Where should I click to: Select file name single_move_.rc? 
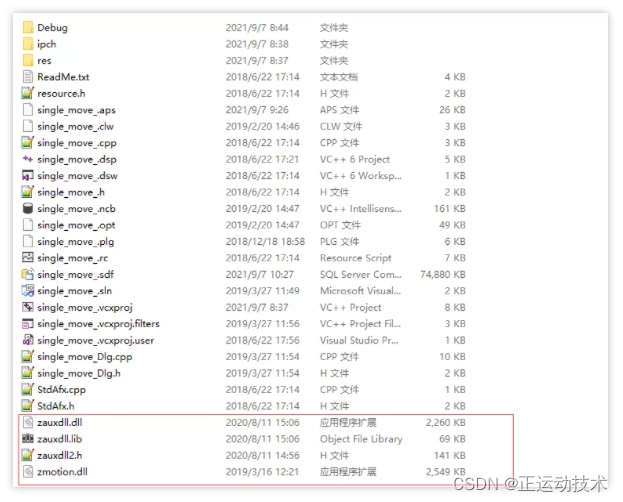pos(73,258)
